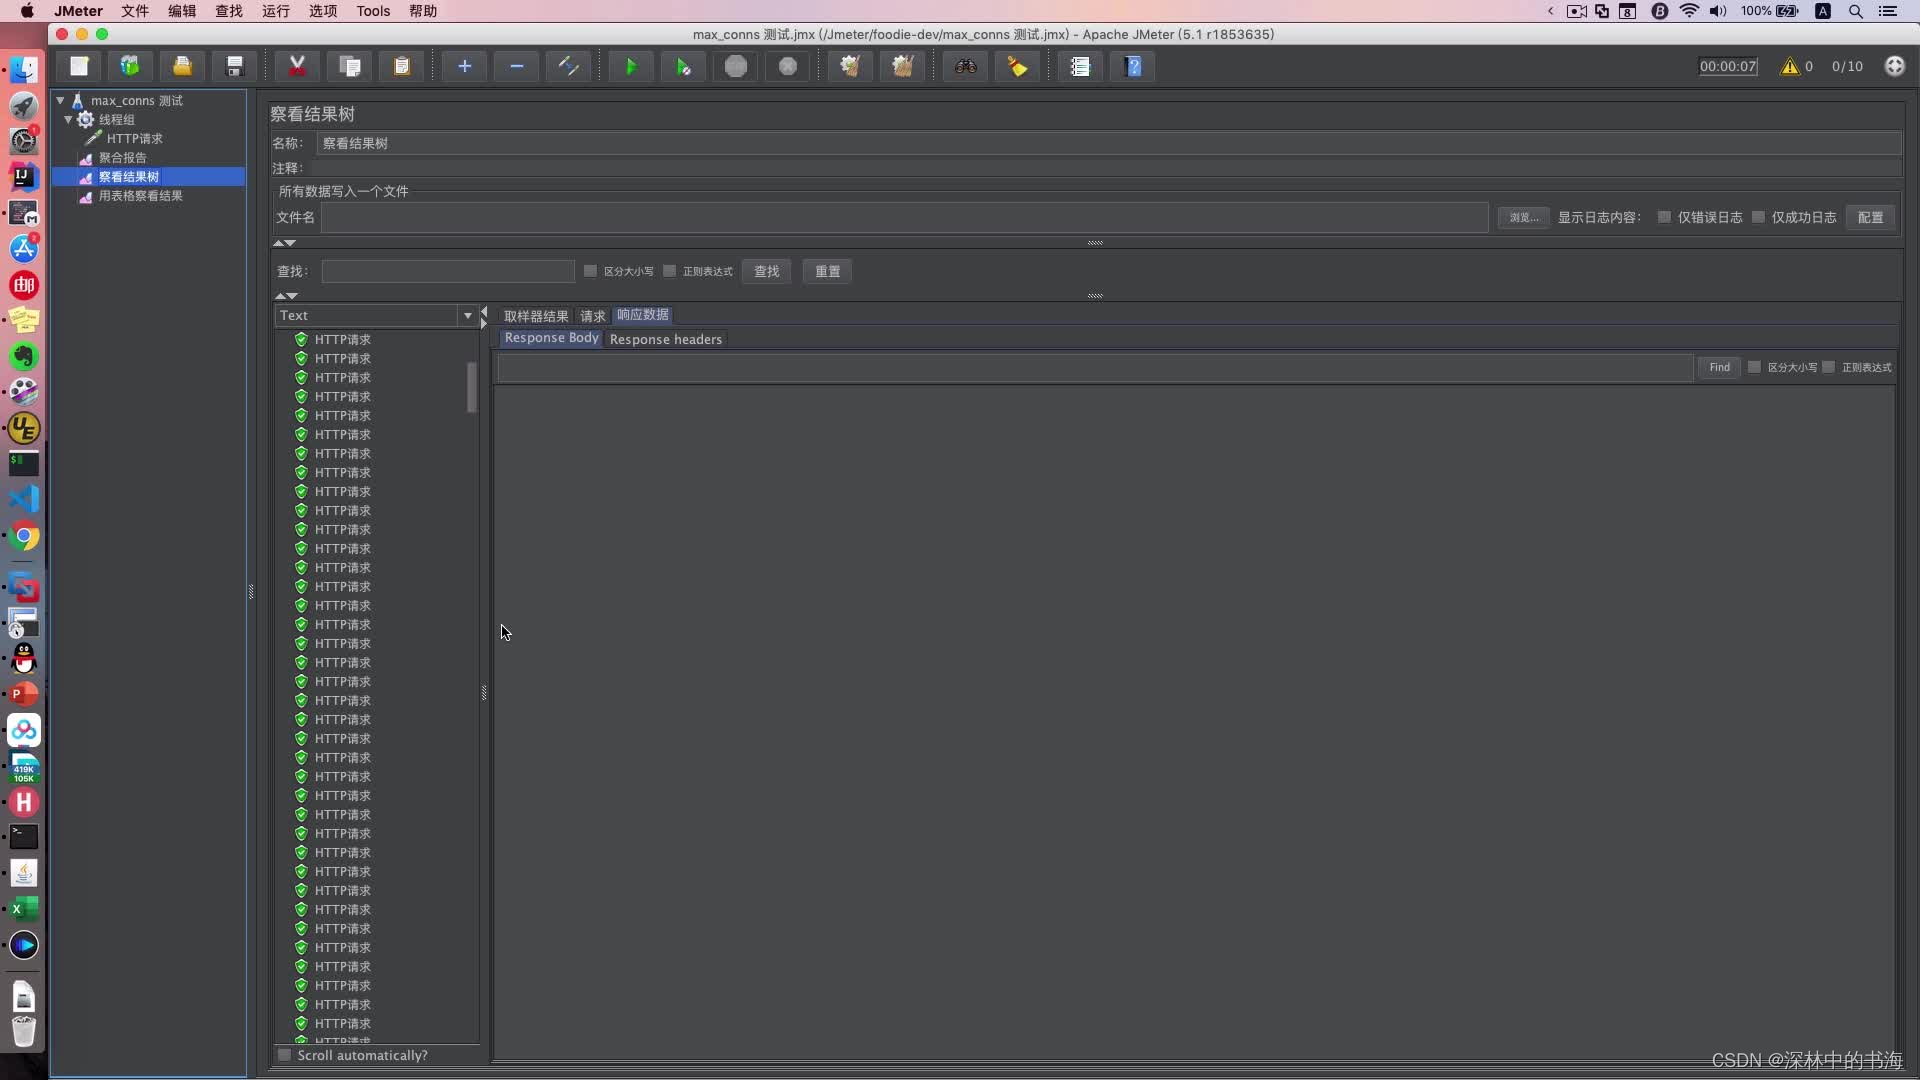Click the scissors Cut icon
The height and width of the screenshot is (1080, 1920).
click(297, 67)
